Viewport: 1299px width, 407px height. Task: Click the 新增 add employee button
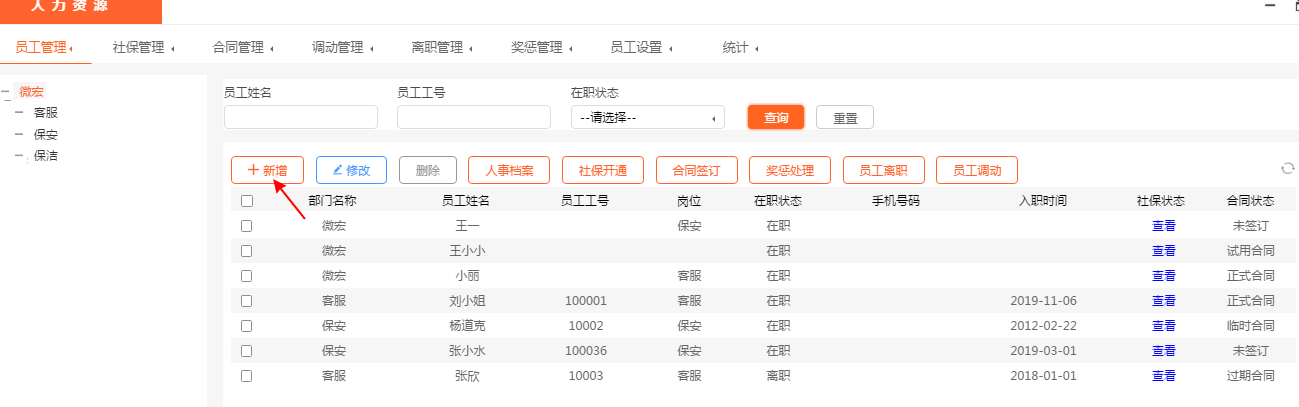(x=267, y=170)
